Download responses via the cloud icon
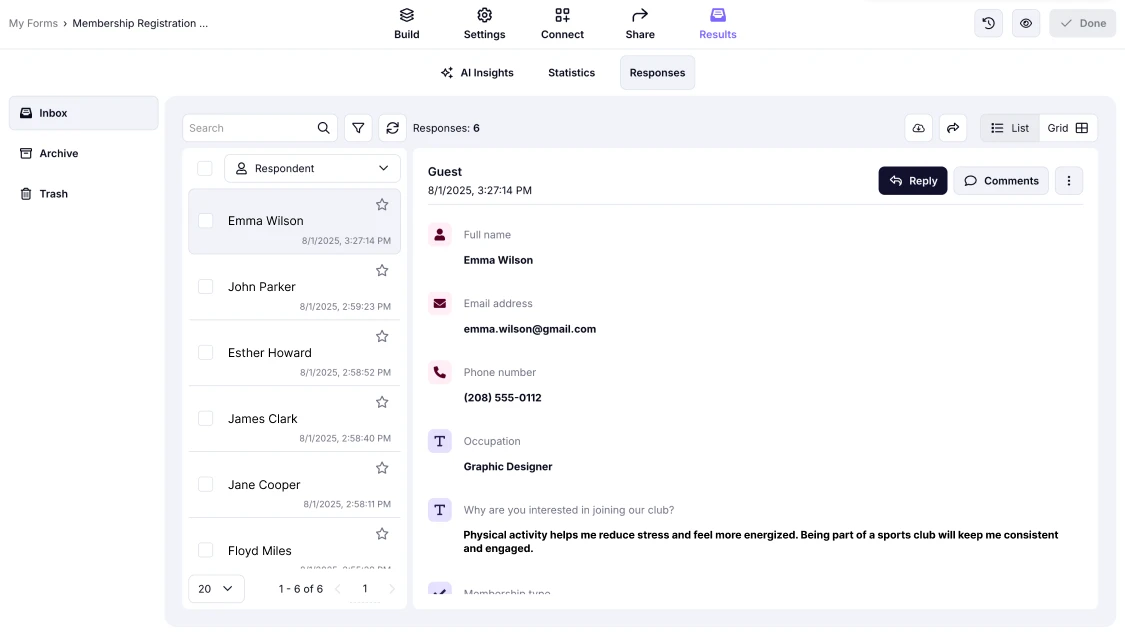The image size is (1125, 636). (x=919, y=128)
